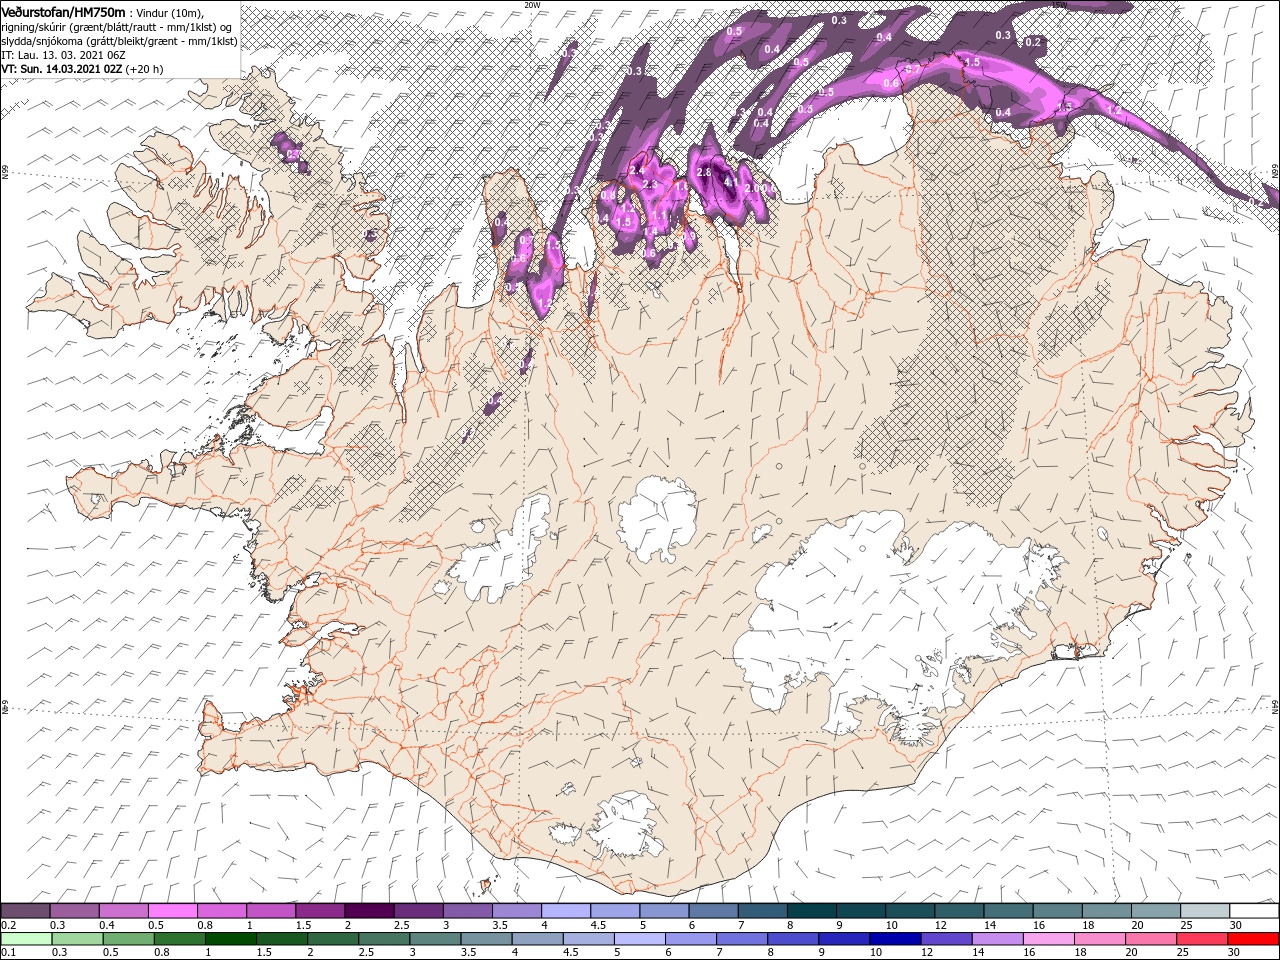Image resolution: width=1280 pixels, height=960 pixels.
Task: Select bottom-row swatch between 0.1 and 0.3
Action: coord(25,939)
